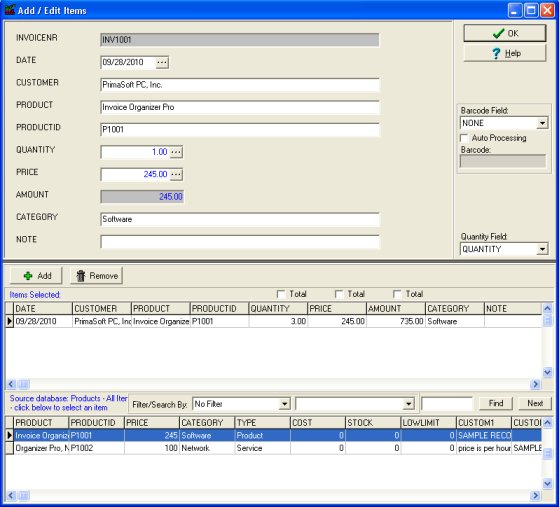
Task: Click left arrow of Items Selected horizontal scrollbar
Action: [x=11, y=384]
